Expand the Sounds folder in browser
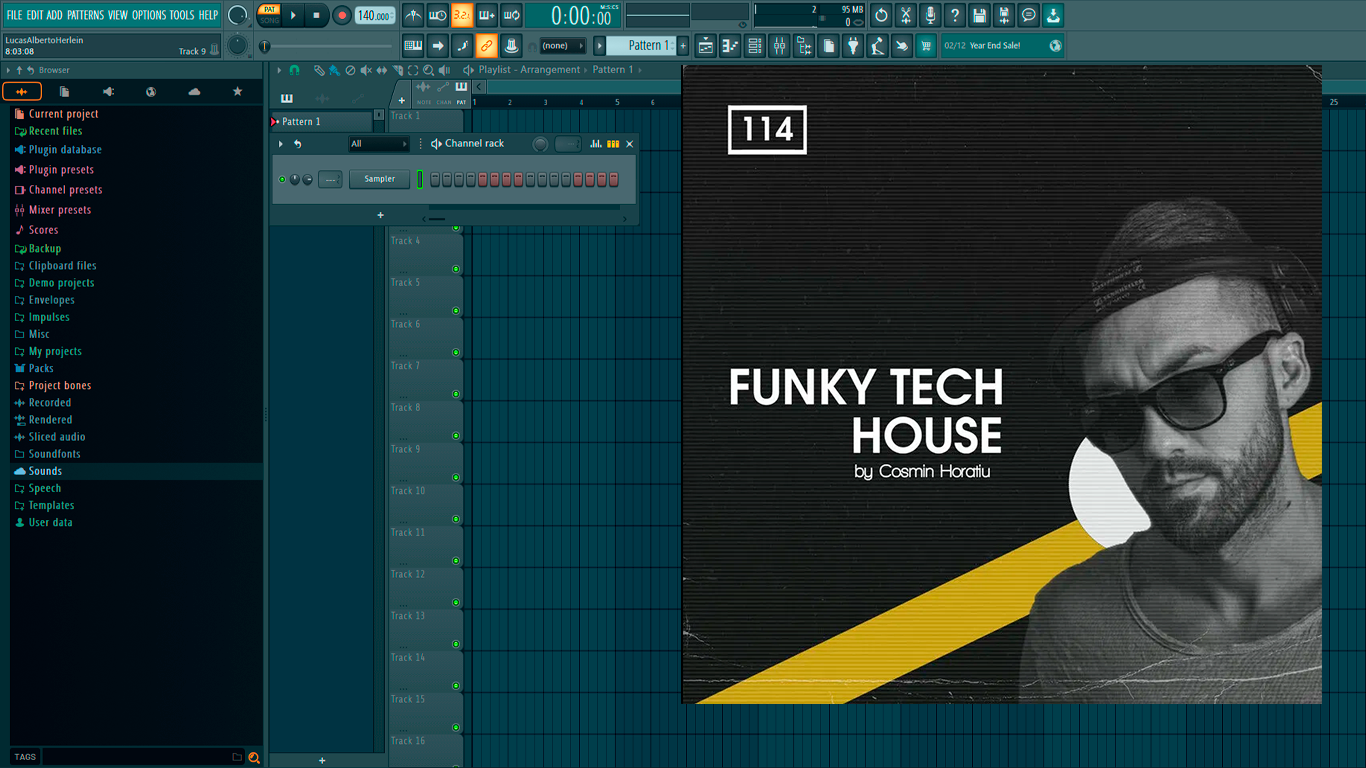 pos(38,471)
